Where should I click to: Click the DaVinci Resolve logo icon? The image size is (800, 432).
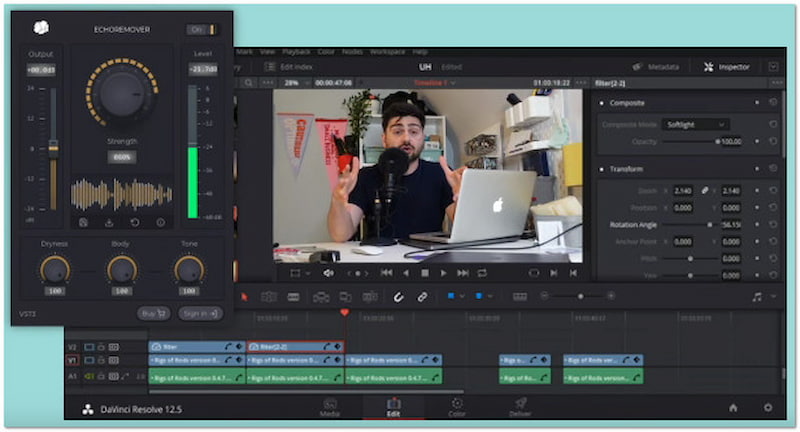[88, 409]
